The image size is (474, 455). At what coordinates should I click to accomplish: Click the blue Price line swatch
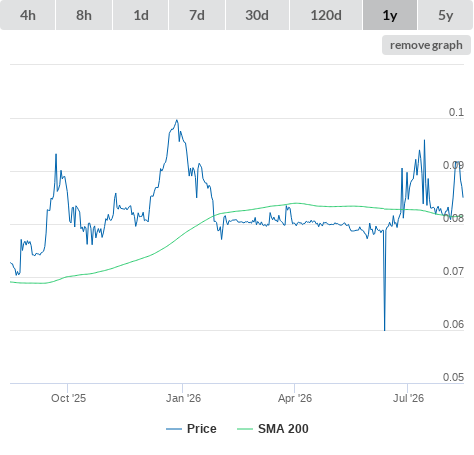pyautogui.click(x=174, y=429)
